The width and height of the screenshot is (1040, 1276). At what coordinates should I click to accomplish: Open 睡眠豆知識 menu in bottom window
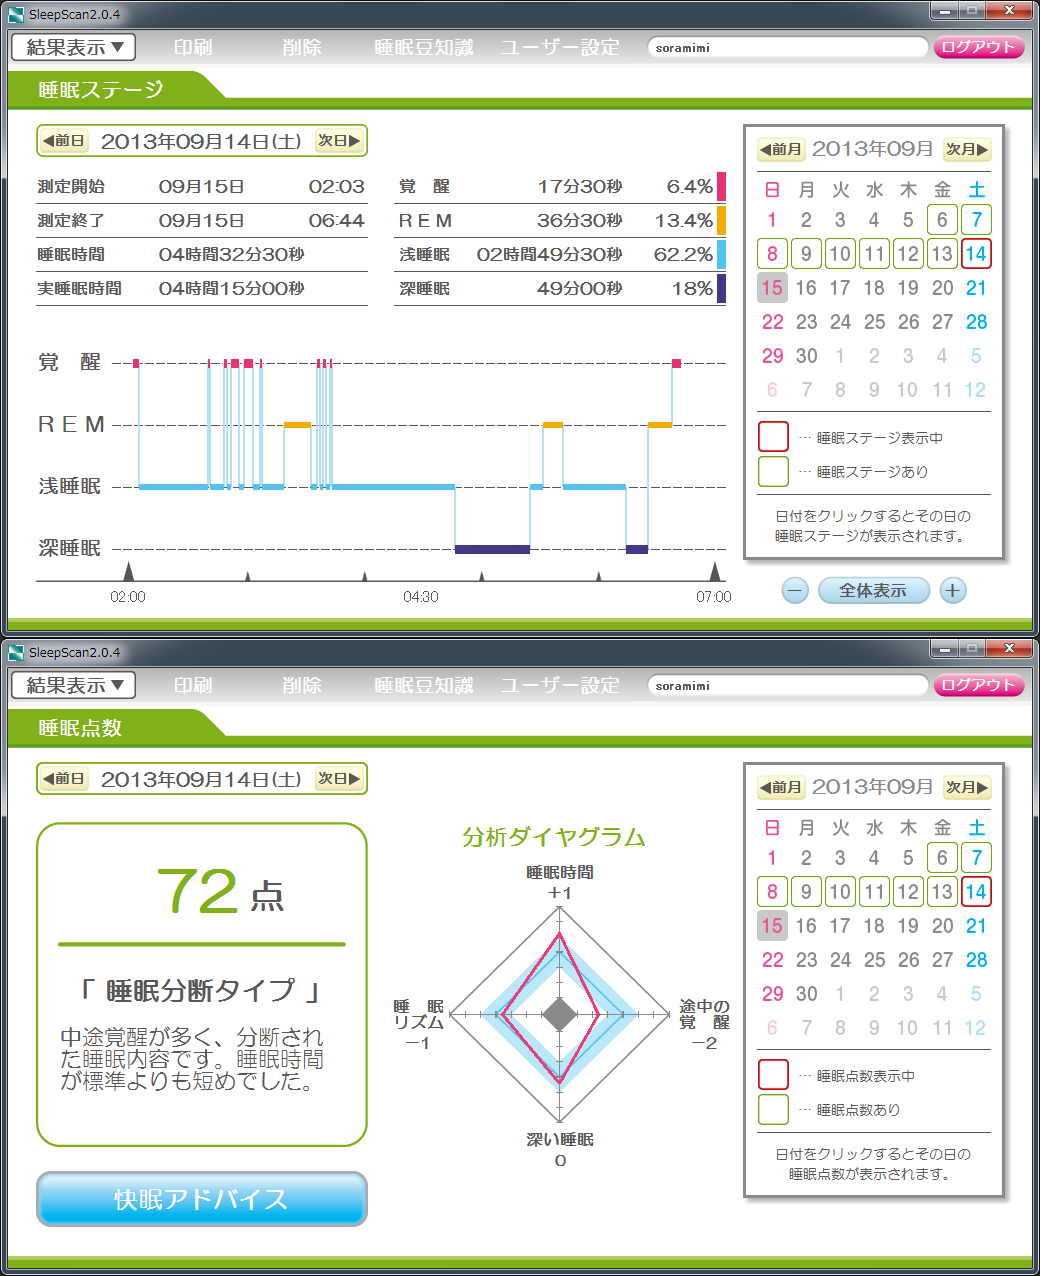pyautogui.click(x=423, y=685)
